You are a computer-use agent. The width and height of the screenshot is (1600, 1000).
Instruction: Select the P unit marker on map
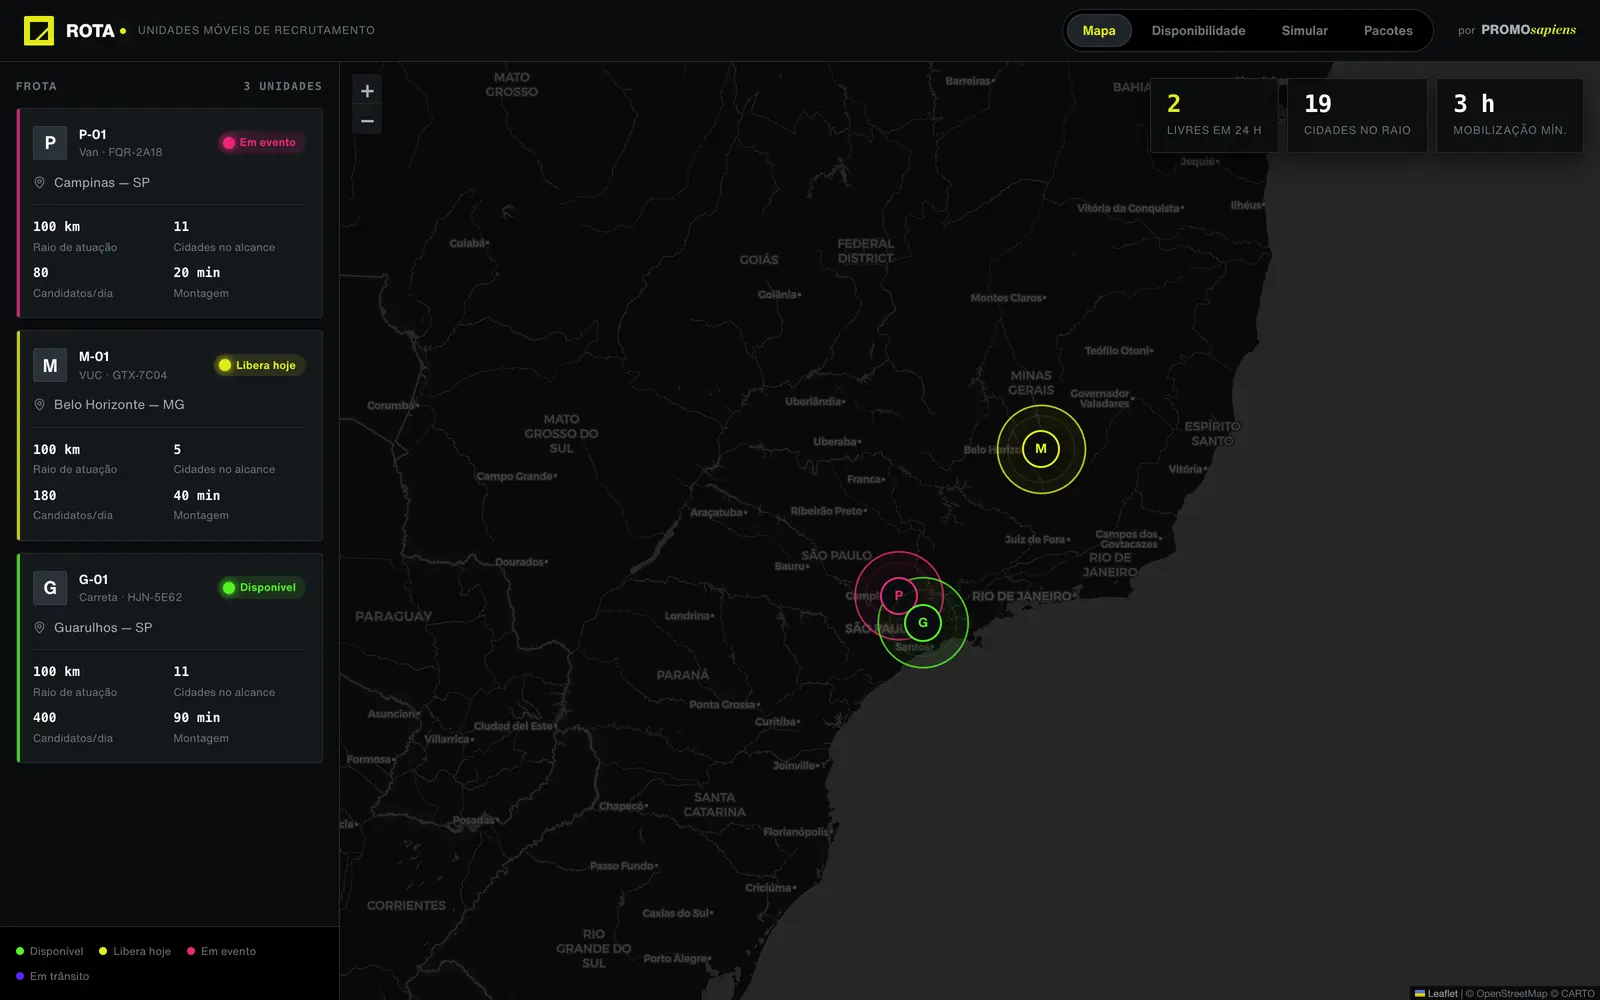point(898,596)
